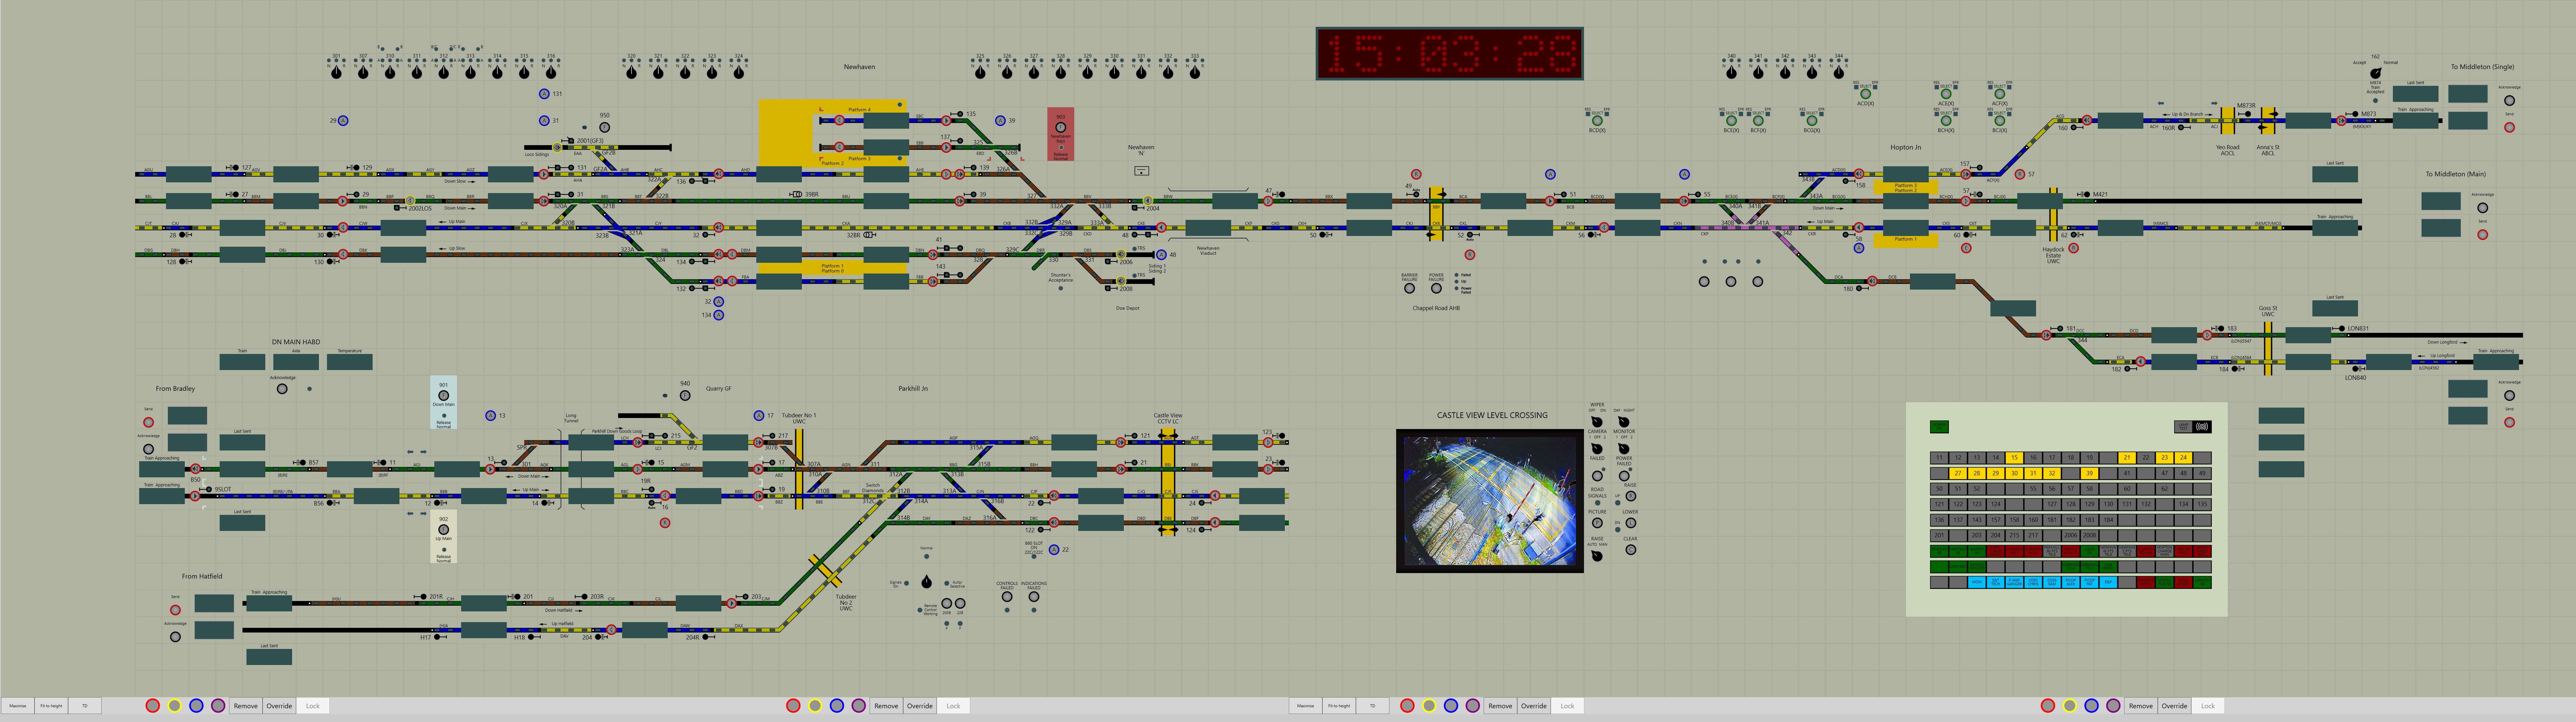The width and height of the screenshot is (2576, 722).
Task: Click the A auto button labeled 134
Action: [x=718, y=315]
